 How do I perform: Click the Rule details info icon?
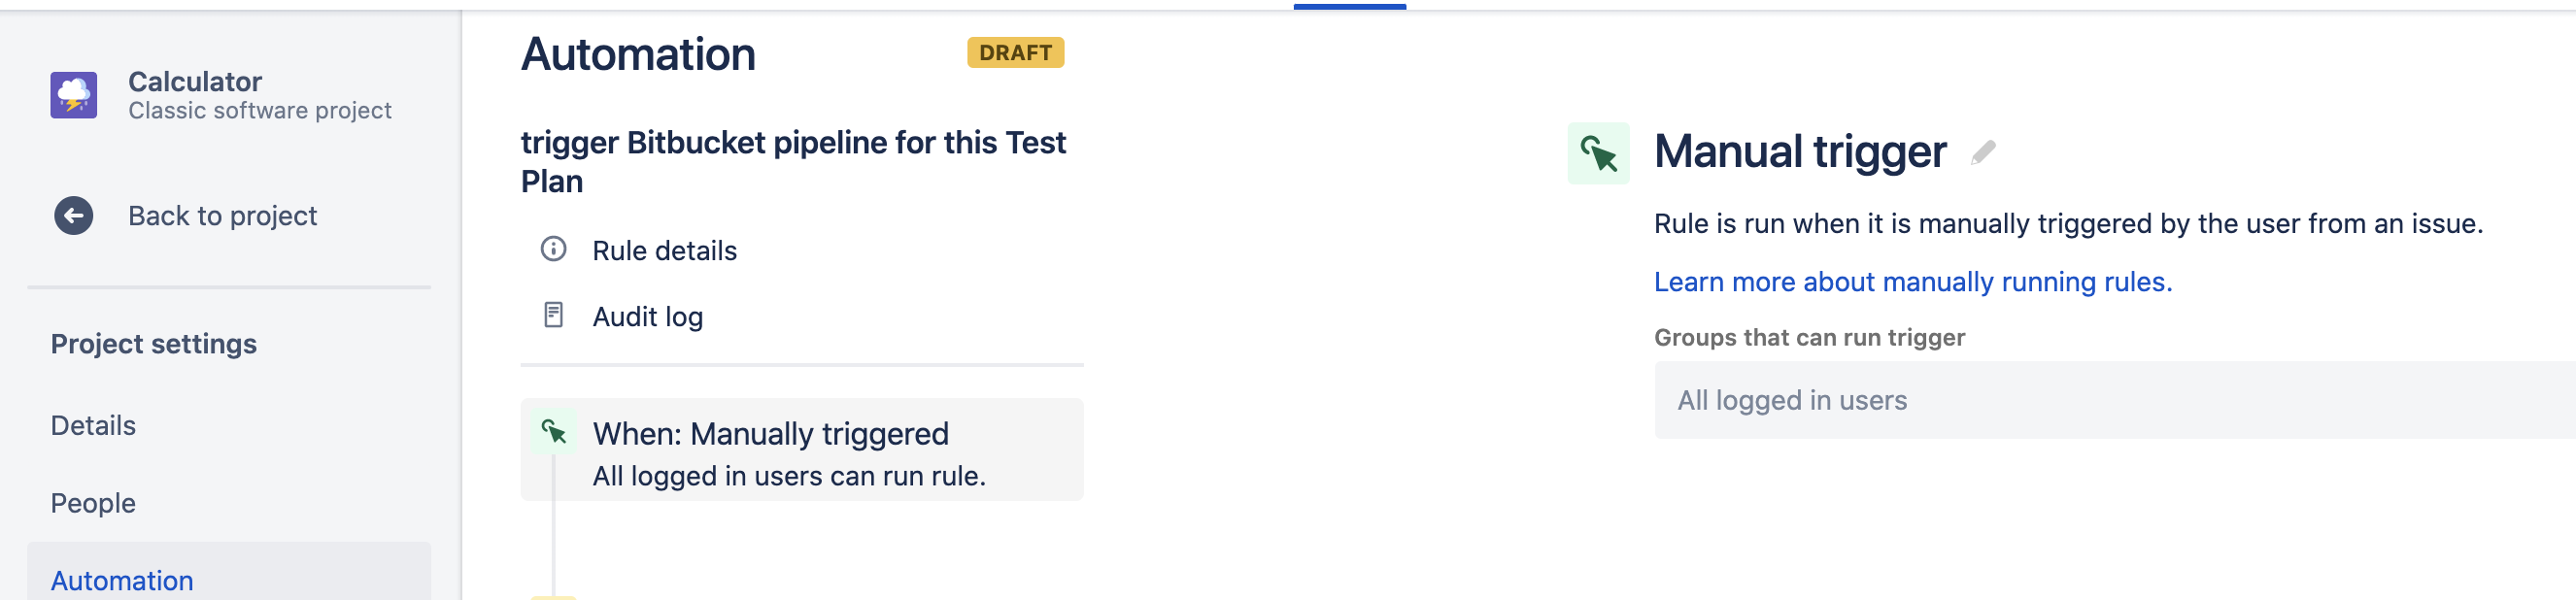(x=553, y=249)
